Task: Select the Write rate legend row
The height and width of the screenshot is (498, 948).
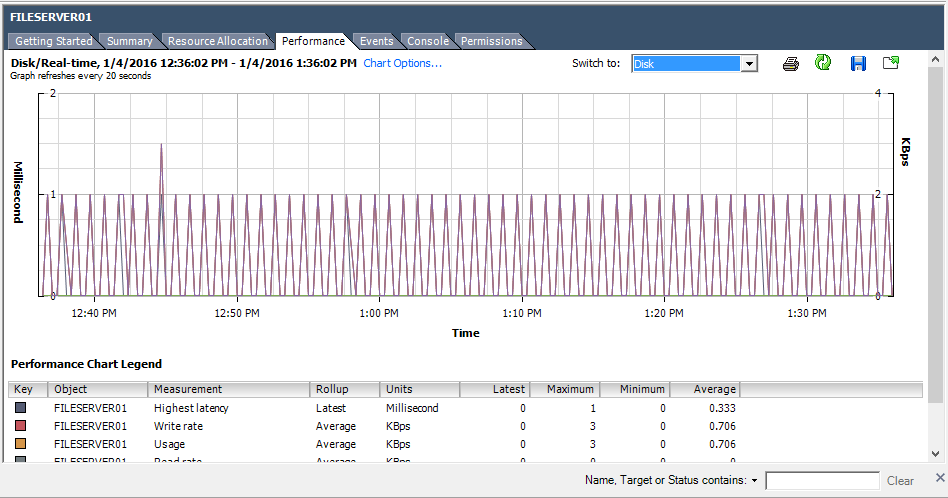Action: (466, 426)
